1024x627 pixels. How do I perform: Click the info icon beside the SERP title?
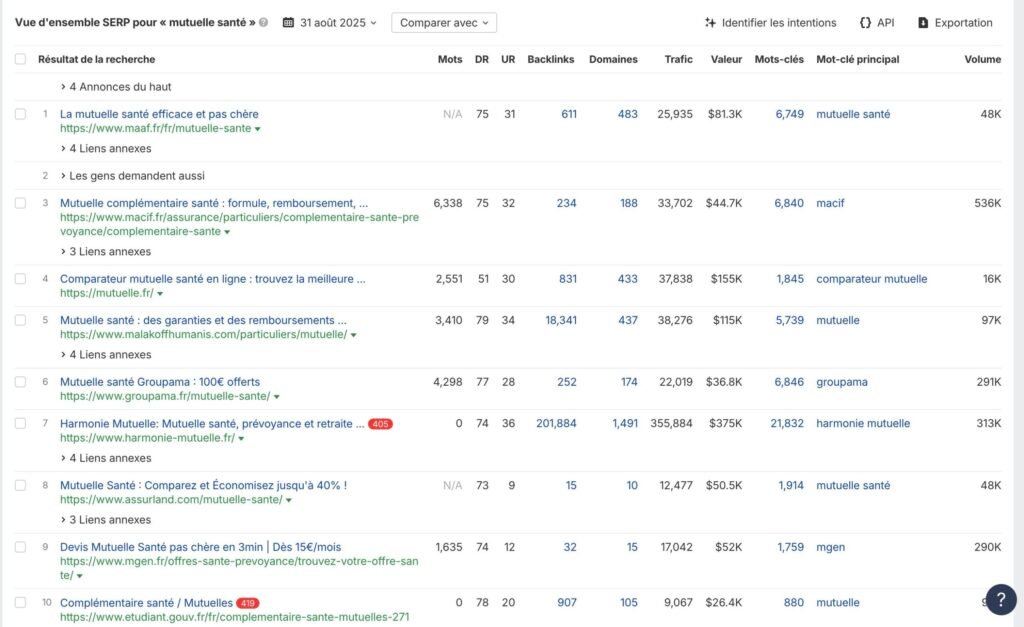(x=263, y=23)
